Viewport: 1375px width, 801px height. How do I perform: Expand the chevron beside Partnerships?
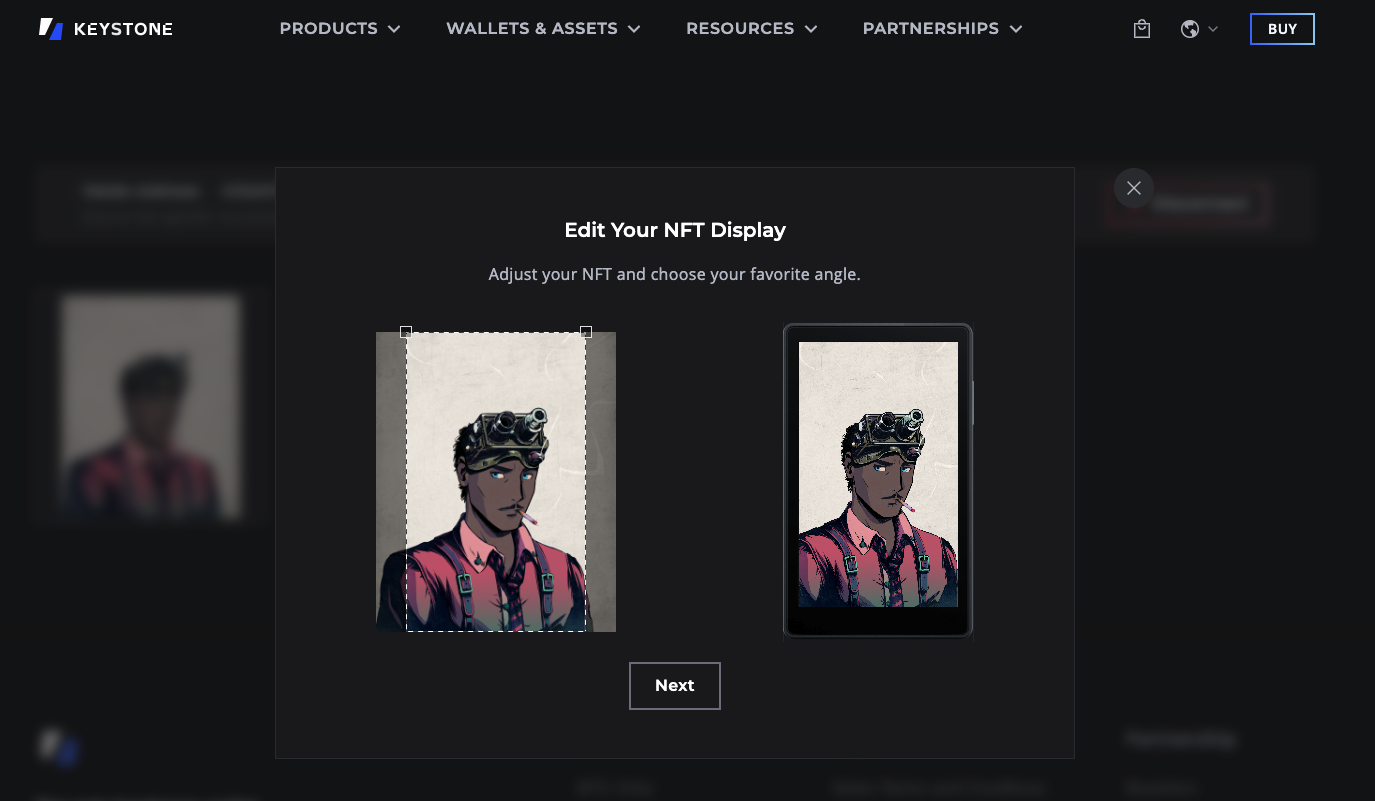coord(1016,29)
